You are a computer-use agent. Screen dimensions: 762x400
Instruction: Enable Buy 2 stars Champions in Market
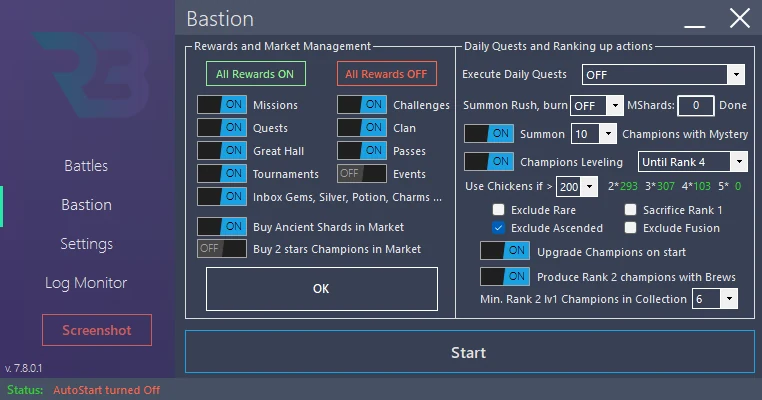[222, 248]
